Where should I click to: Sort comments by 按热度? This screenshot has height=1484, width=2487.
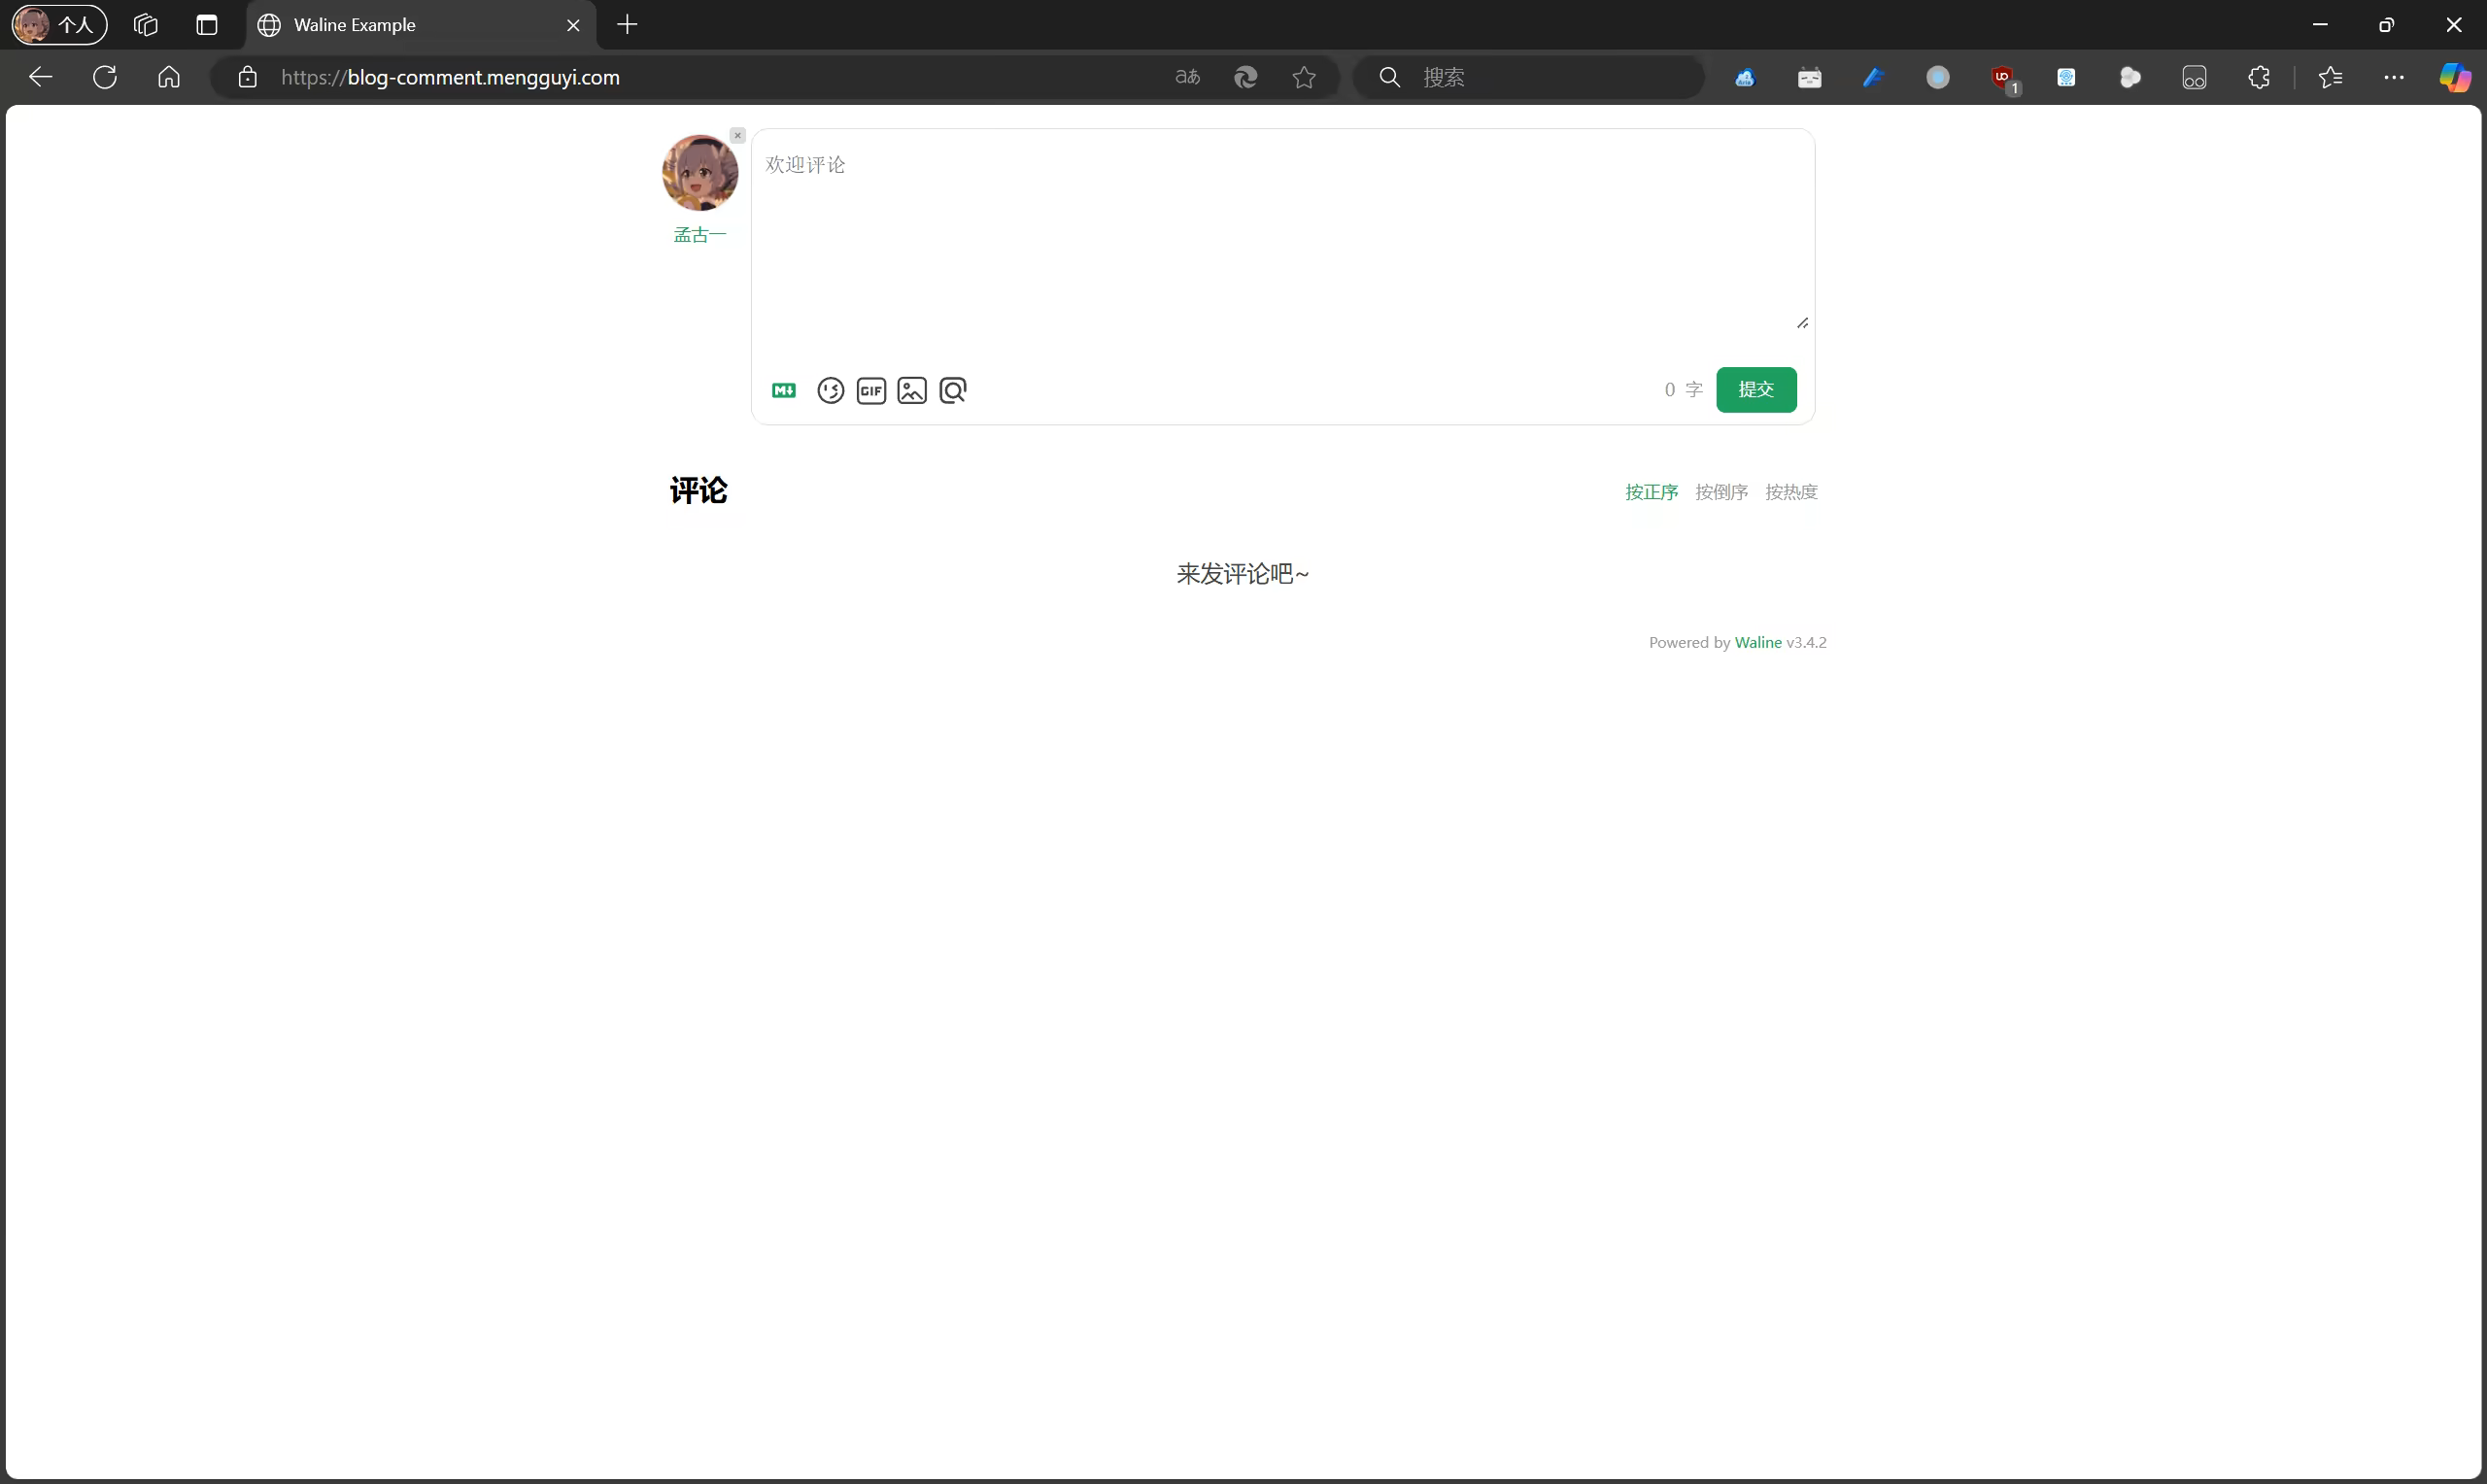pyautogui.click(x=1790, y=491)
